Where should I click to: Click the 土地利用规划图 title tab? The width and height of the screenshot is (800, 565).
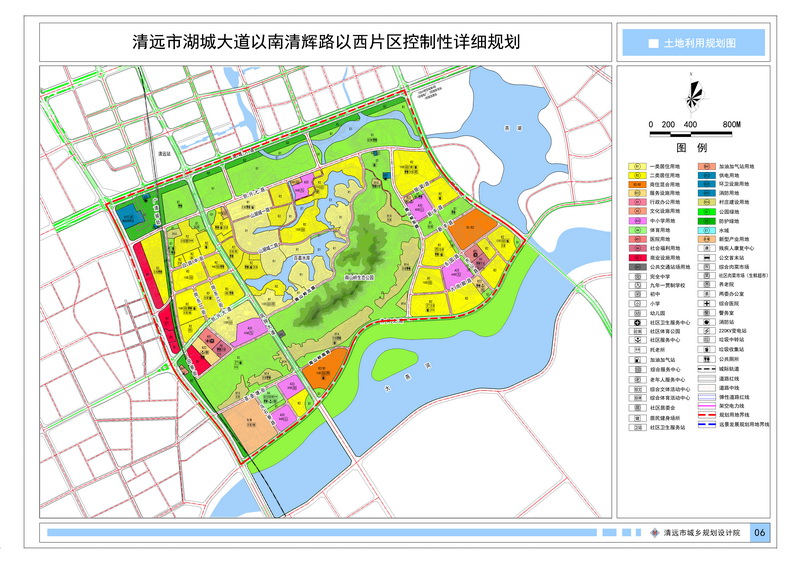[x=692, y=44]
